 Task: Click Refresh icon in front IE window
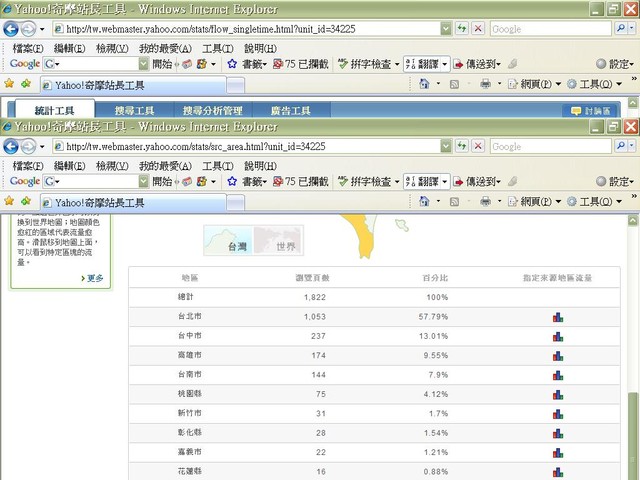tap(462, 146)
